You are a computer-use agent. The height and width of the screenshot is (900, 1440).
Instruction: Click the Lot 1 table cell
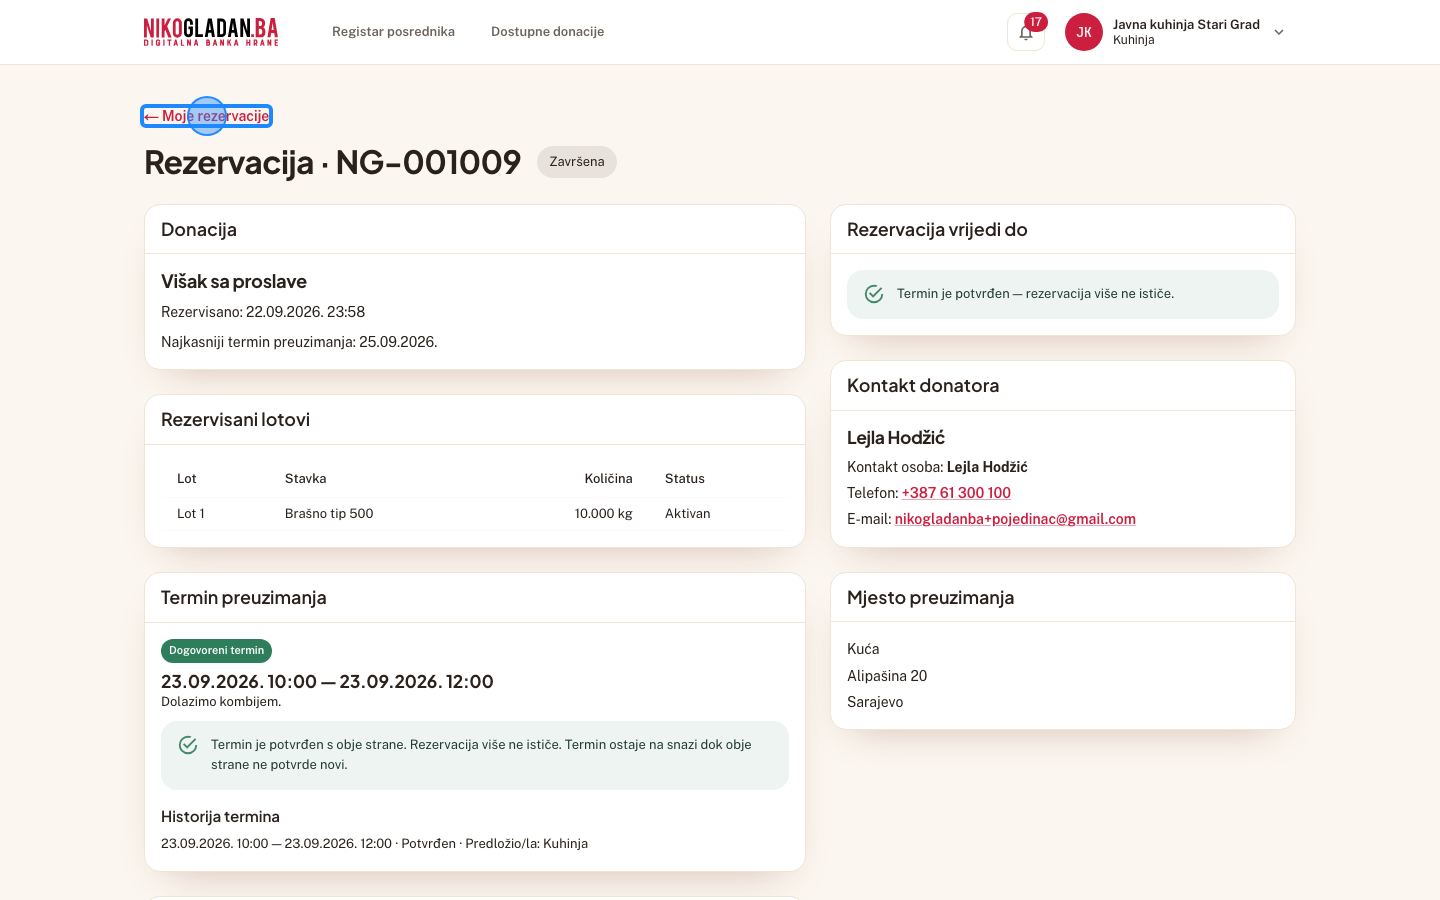(x=191, y=514)
